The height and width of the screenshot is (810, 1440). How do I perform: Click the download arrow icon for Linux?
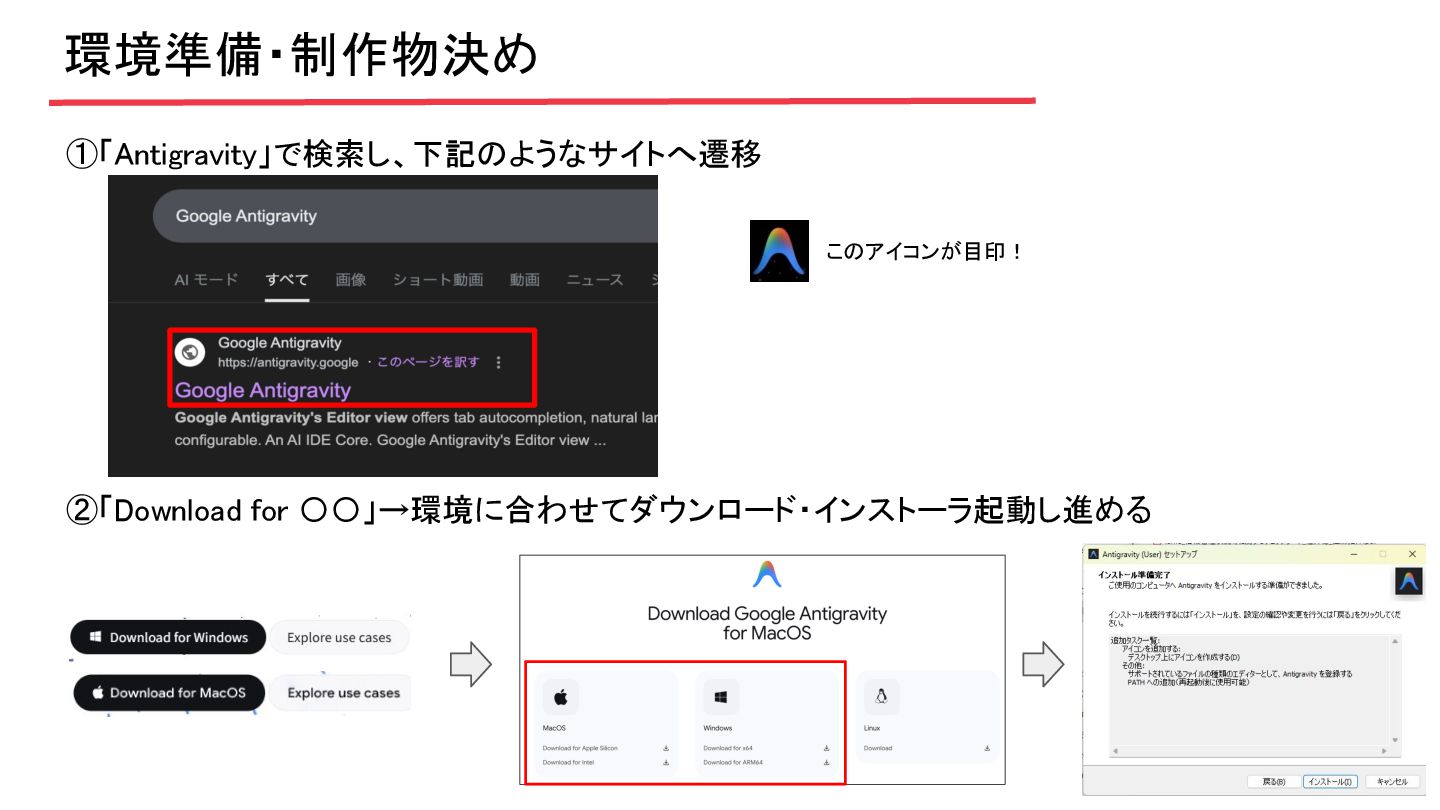(987, 748)
